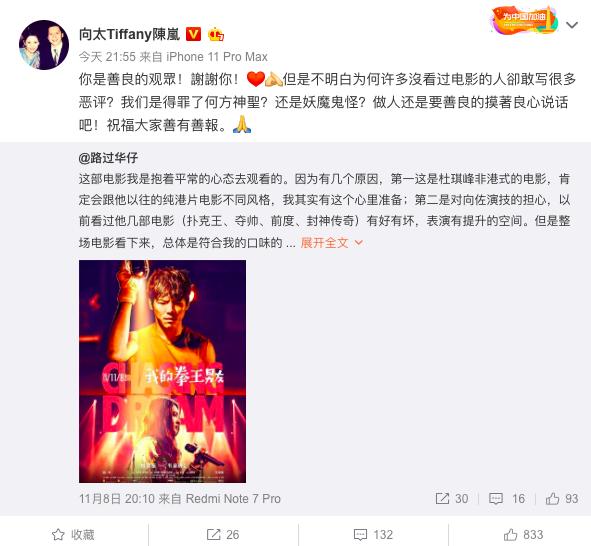
Task: Click the iPhone 11 Pro Max source link
Action: tap(217, 57)
